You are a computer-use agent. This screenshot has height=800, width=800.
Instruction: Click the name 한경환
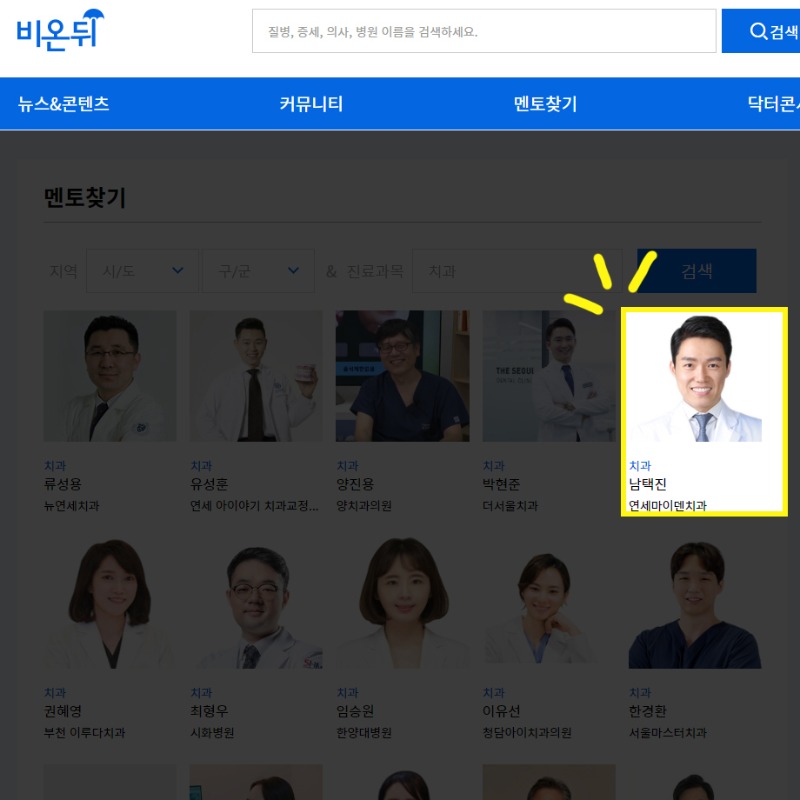click(x=647, y=711)
